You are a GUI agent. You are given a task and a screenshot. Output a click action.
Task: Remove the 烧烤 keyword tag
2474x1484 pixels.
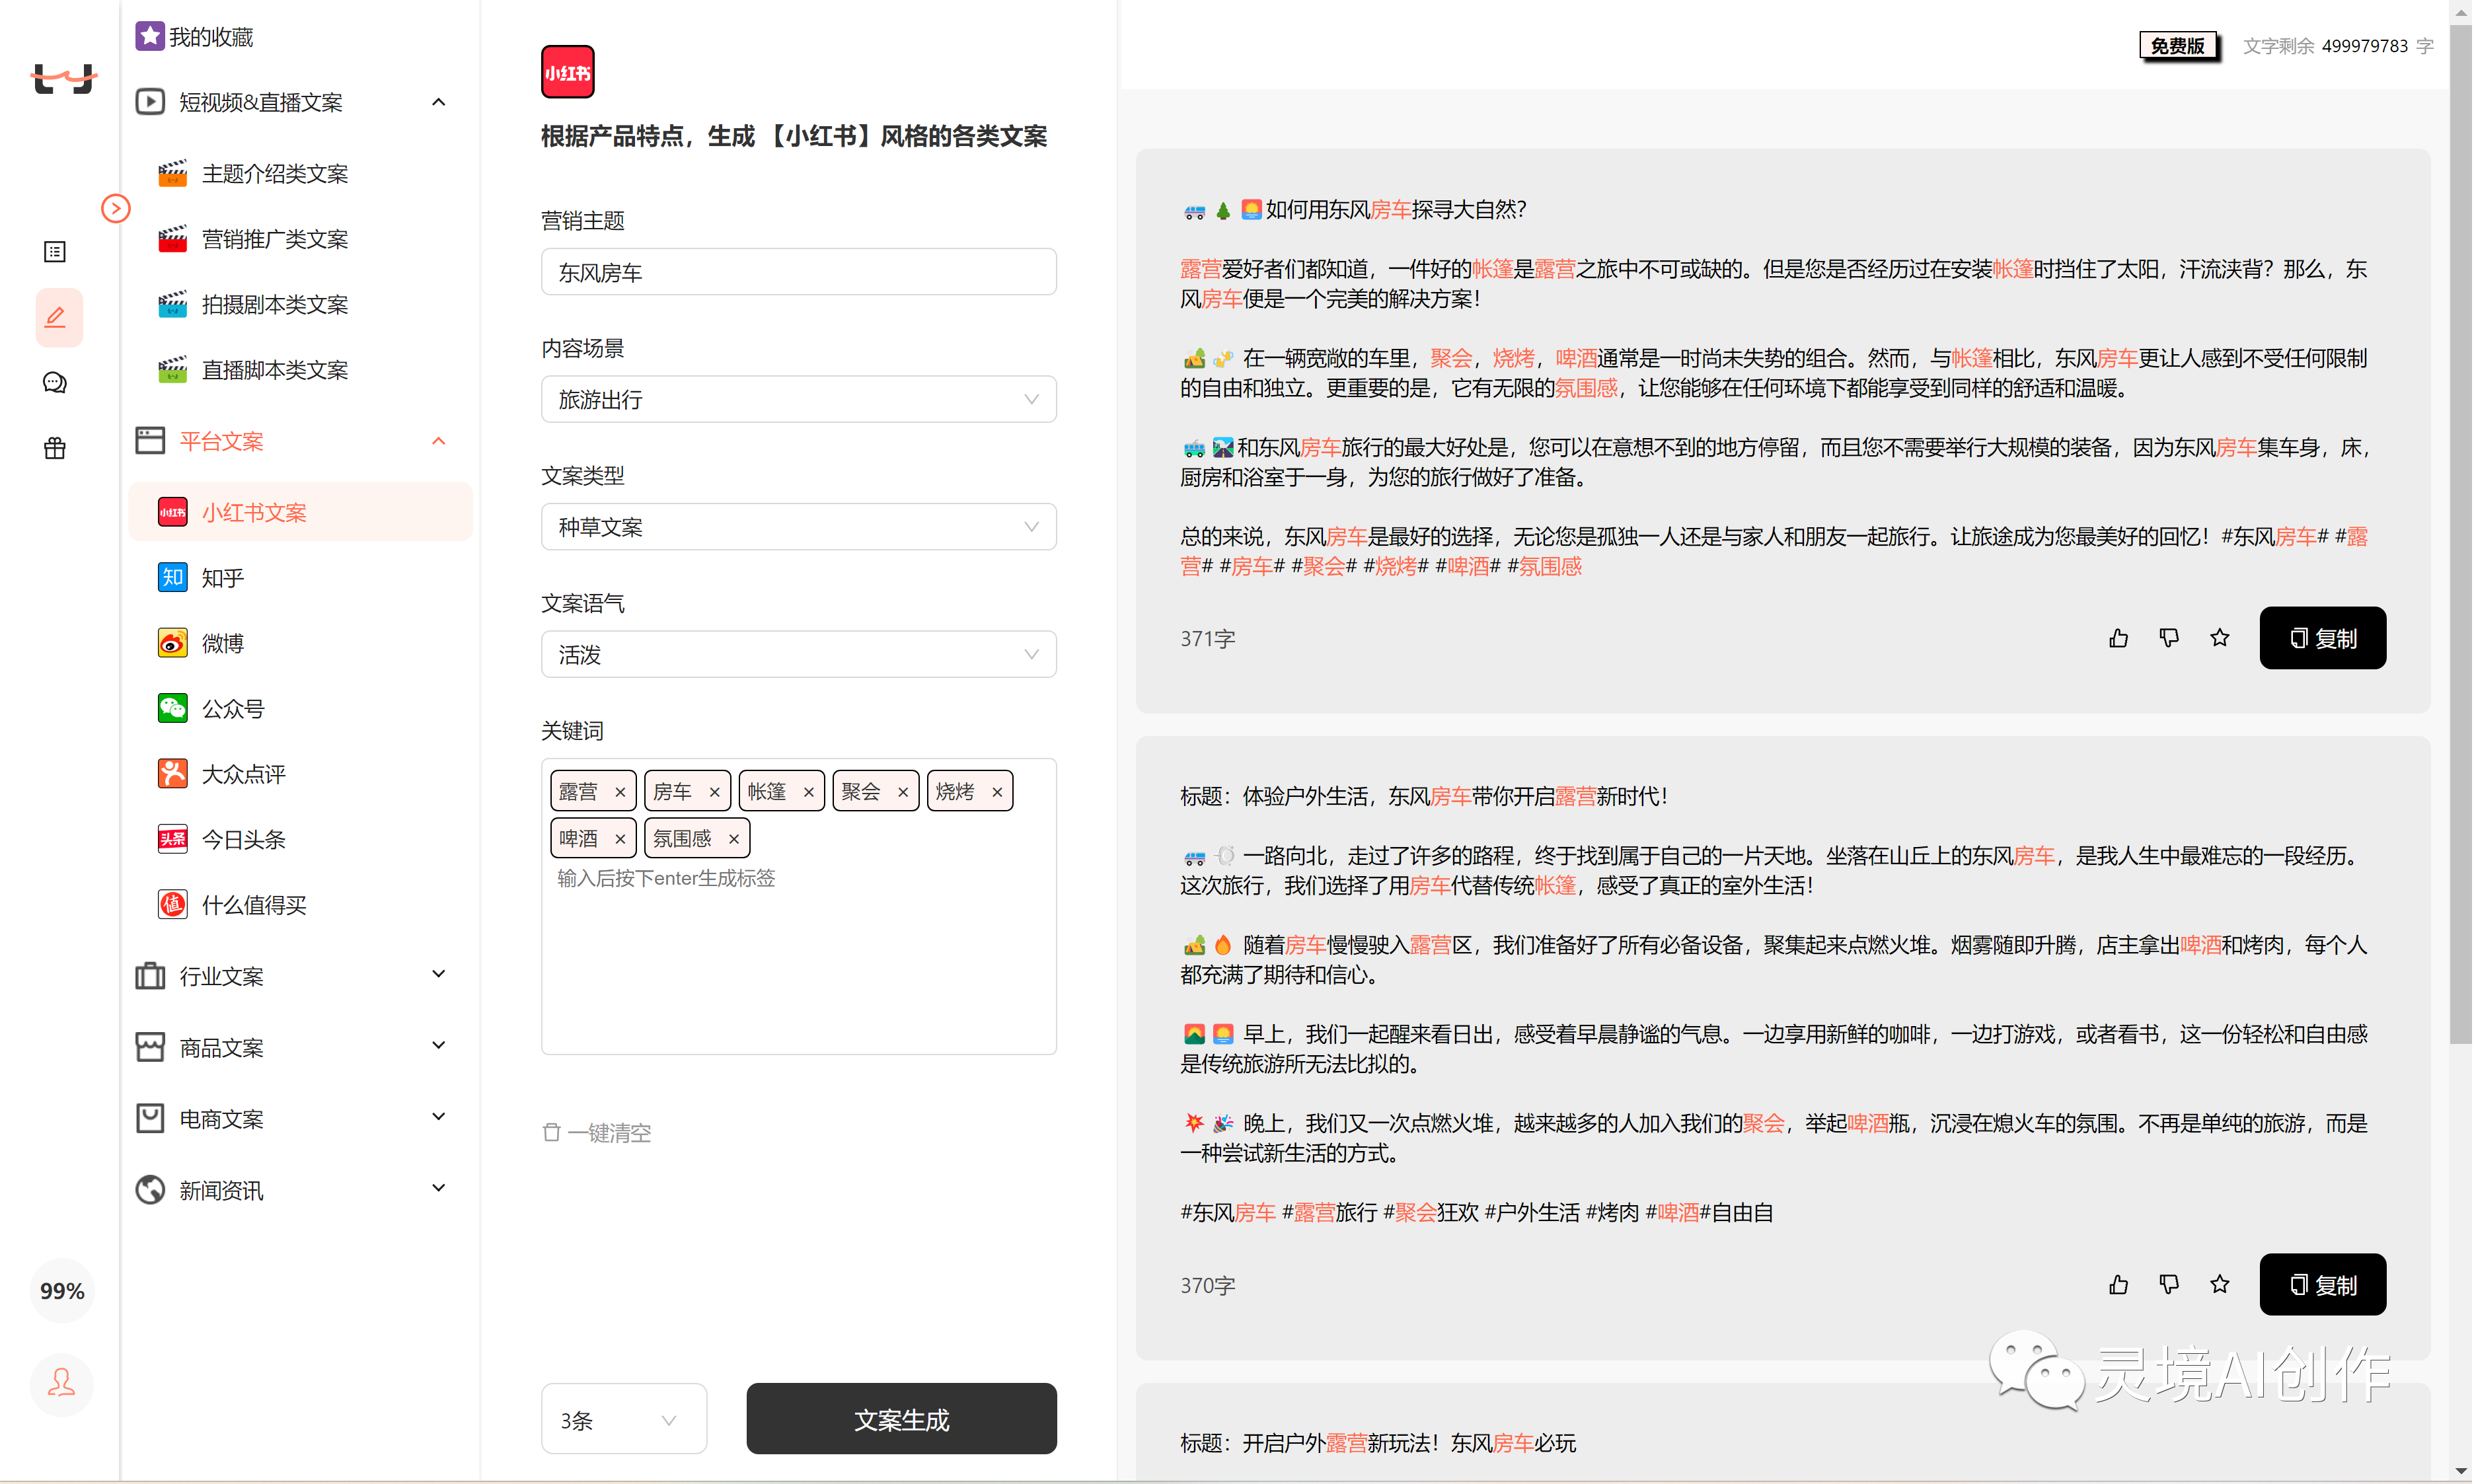997,792
